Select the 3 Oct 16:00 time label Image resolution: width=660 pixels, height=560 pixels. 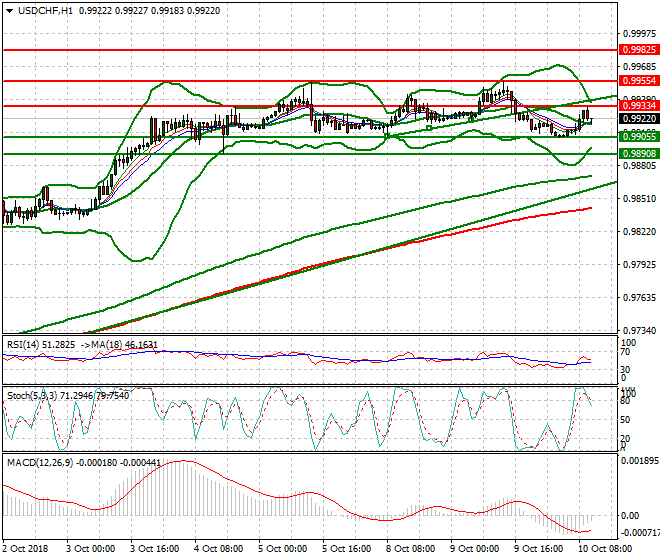coord(154,549)
